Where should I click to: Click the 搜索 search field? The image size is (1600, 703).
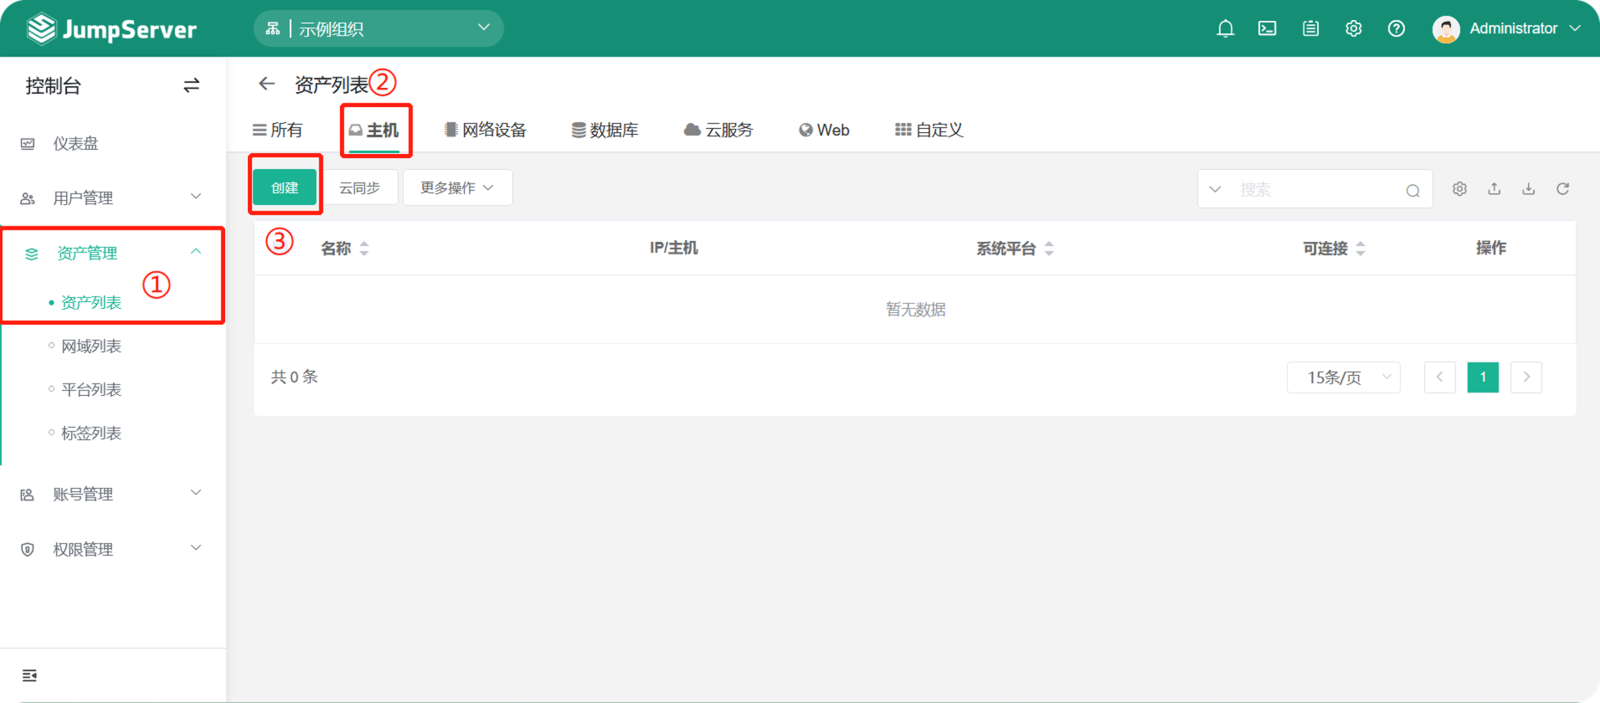coord(1315,189)
